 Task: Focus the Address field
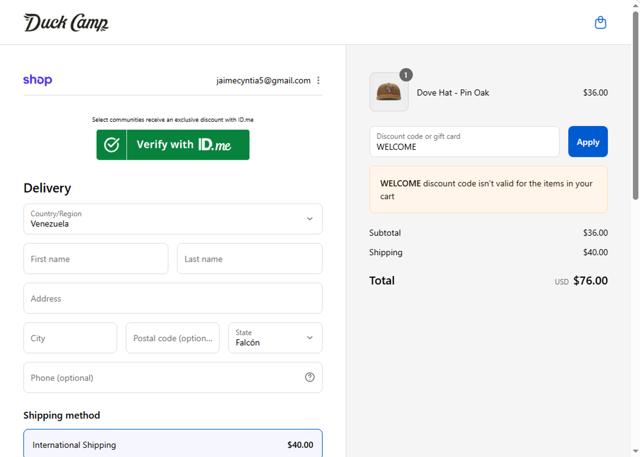click(x=173, y=298)
